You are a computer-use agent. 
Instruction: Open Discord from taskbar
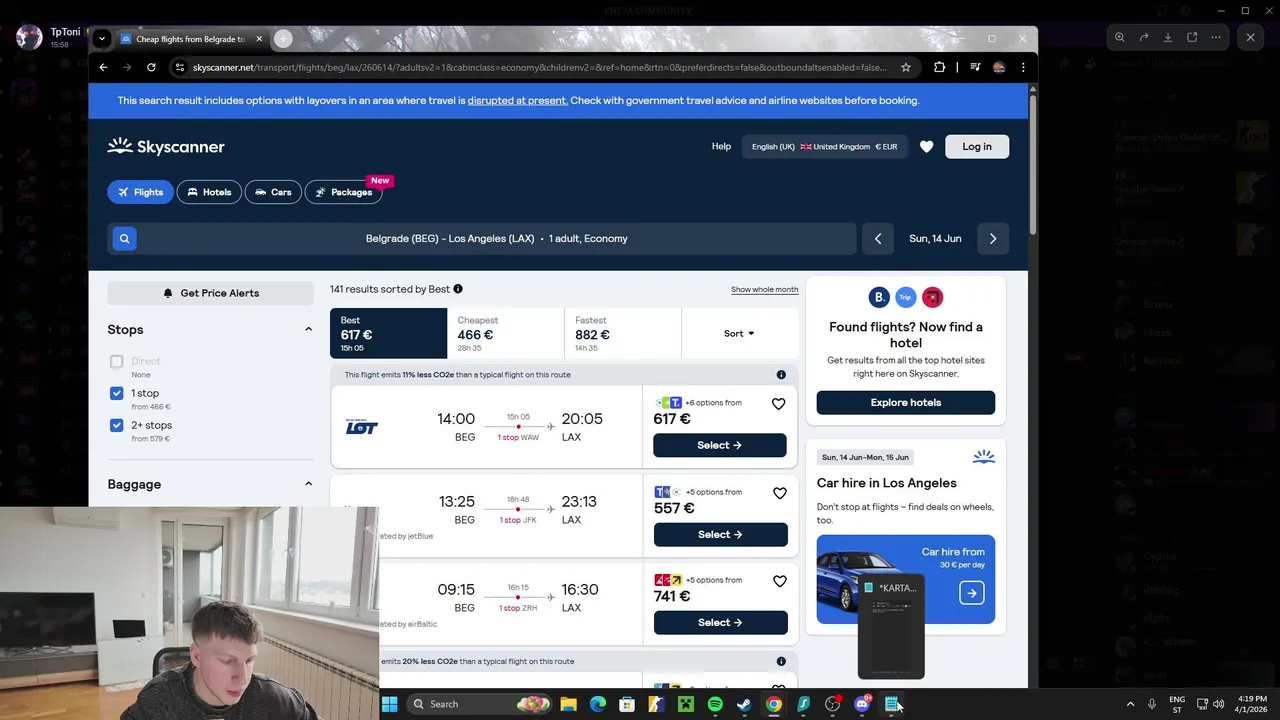[x=862, y=704]
